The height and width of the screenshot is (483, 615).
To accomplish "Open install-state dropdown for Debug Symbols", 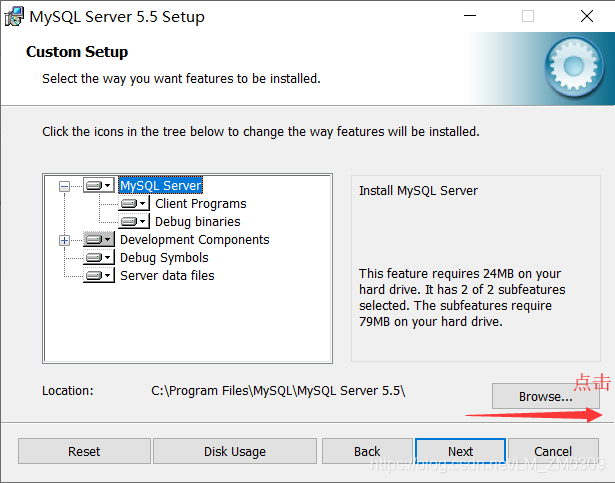I will [x=99, y=257].
